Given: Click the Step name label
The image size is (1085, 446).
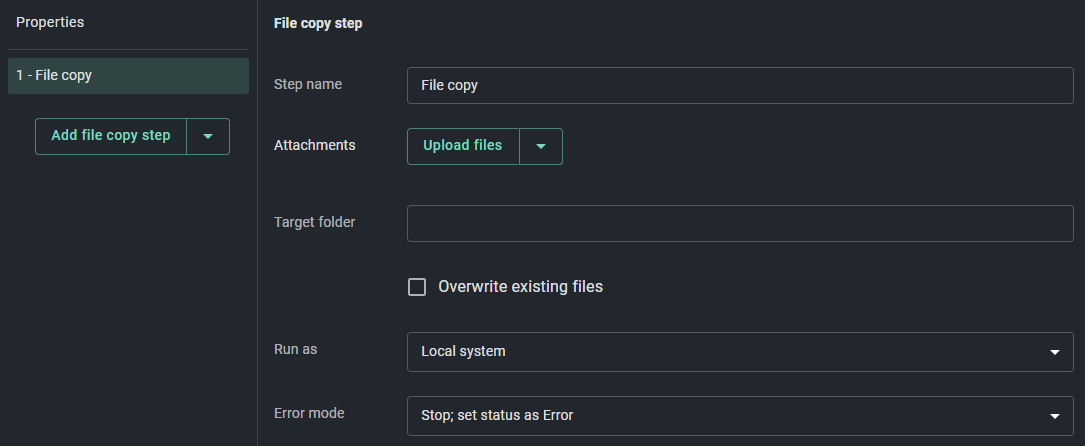Looking at the screenshot, I should (x=308, y=84).
